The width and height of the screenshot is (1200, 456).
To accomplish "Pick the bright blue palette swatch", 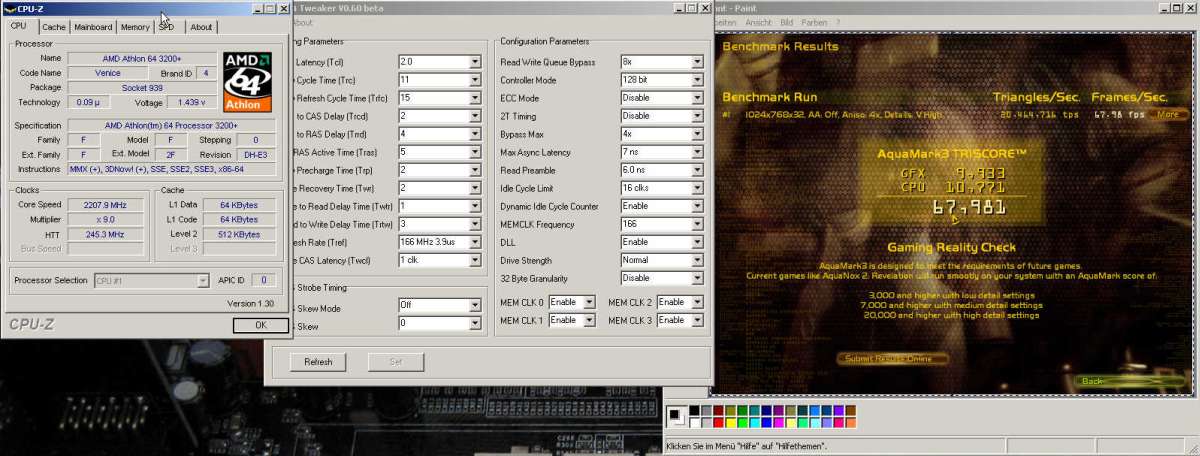I will [x=767, y=423].
